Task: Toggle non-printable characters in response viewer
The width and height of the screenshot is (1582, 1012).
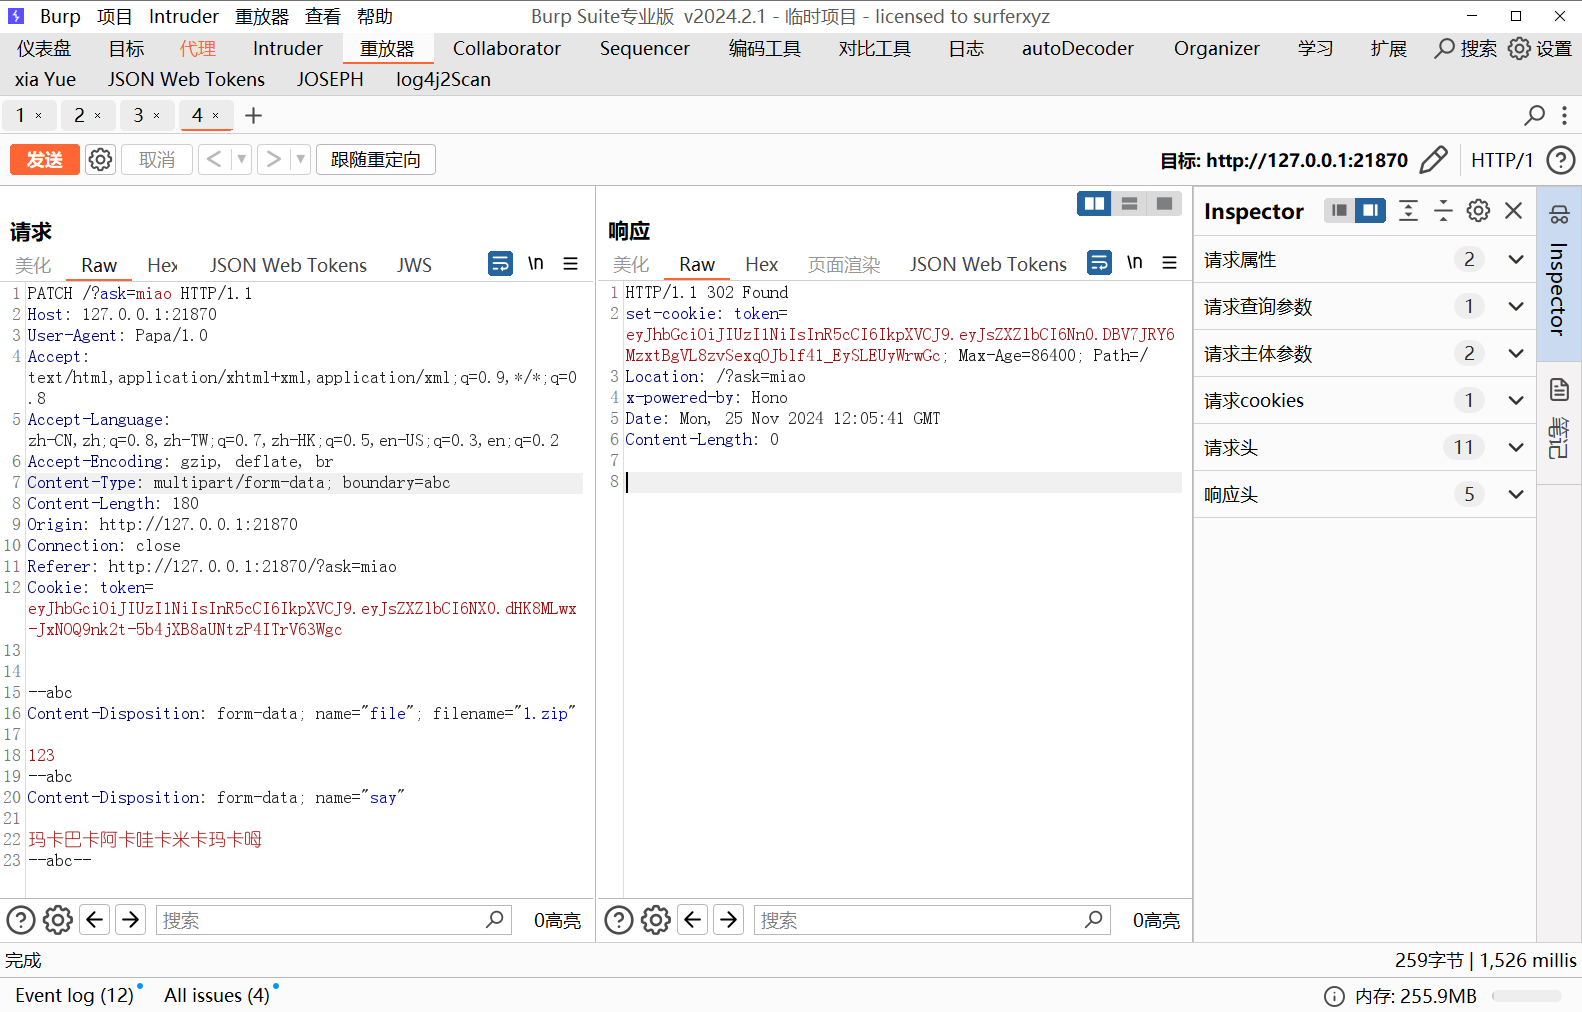Action: click(1135, 262)
